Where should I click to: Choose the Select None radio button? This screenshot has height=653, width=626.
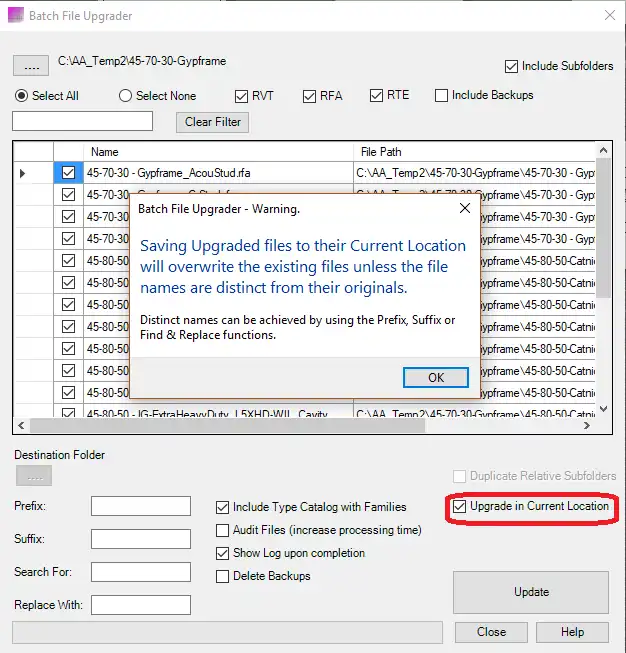(x=126, y=96)
